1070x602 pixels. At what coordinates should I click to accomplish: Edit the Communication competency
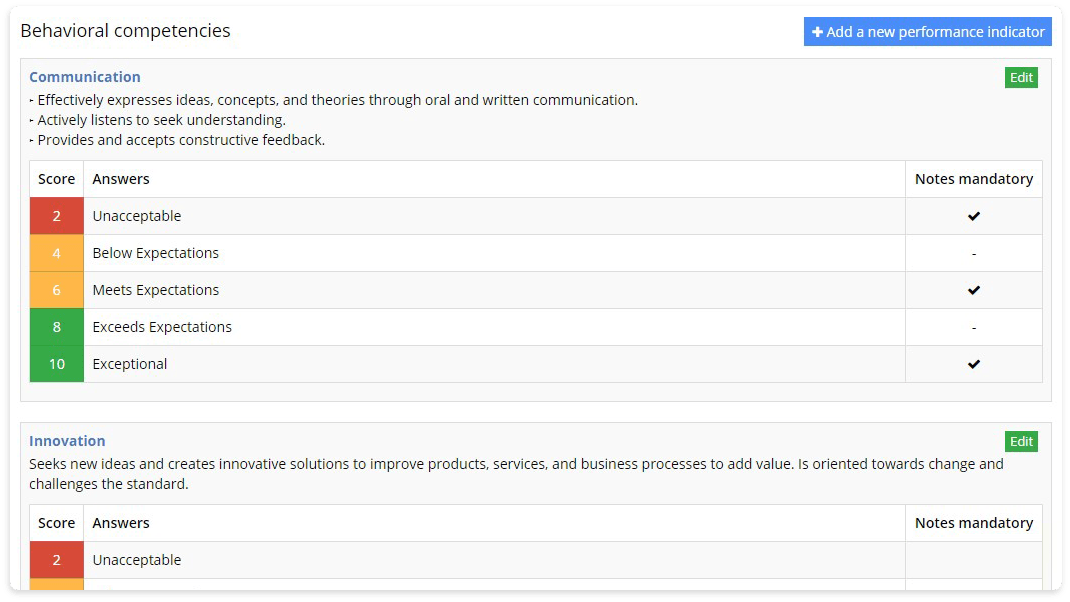pos(1021,77)
